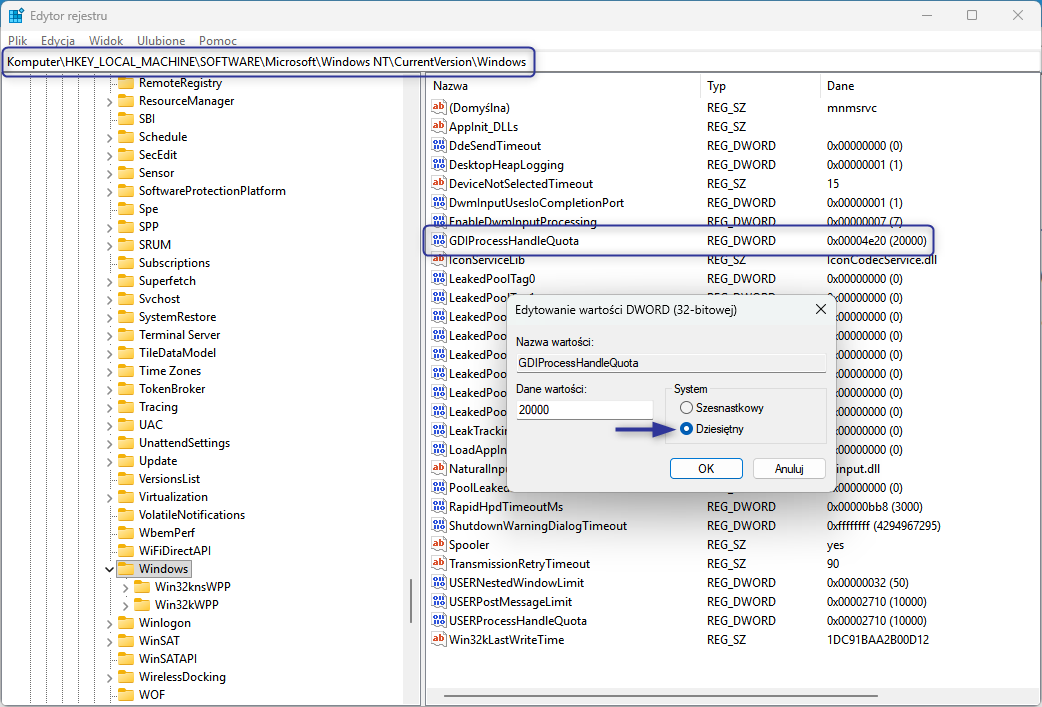
Task: Open the Ulubione menu
Action: click(161, 41)
